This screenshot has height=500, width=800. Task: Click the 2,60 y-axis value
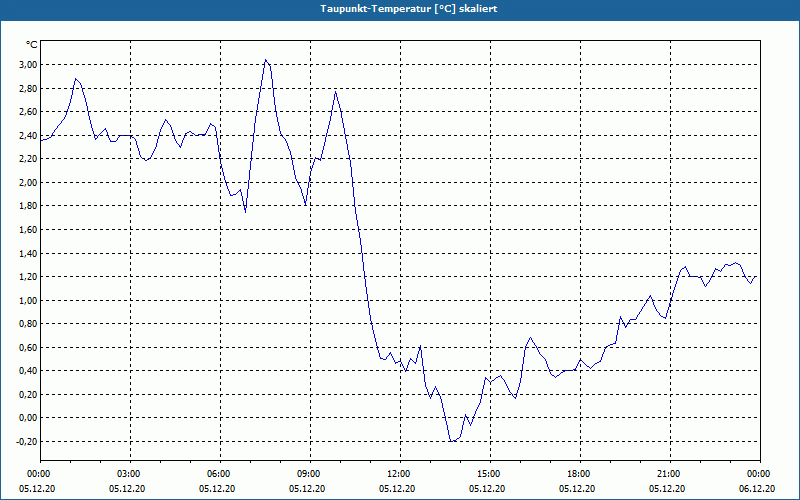click(x=29, y=112)
